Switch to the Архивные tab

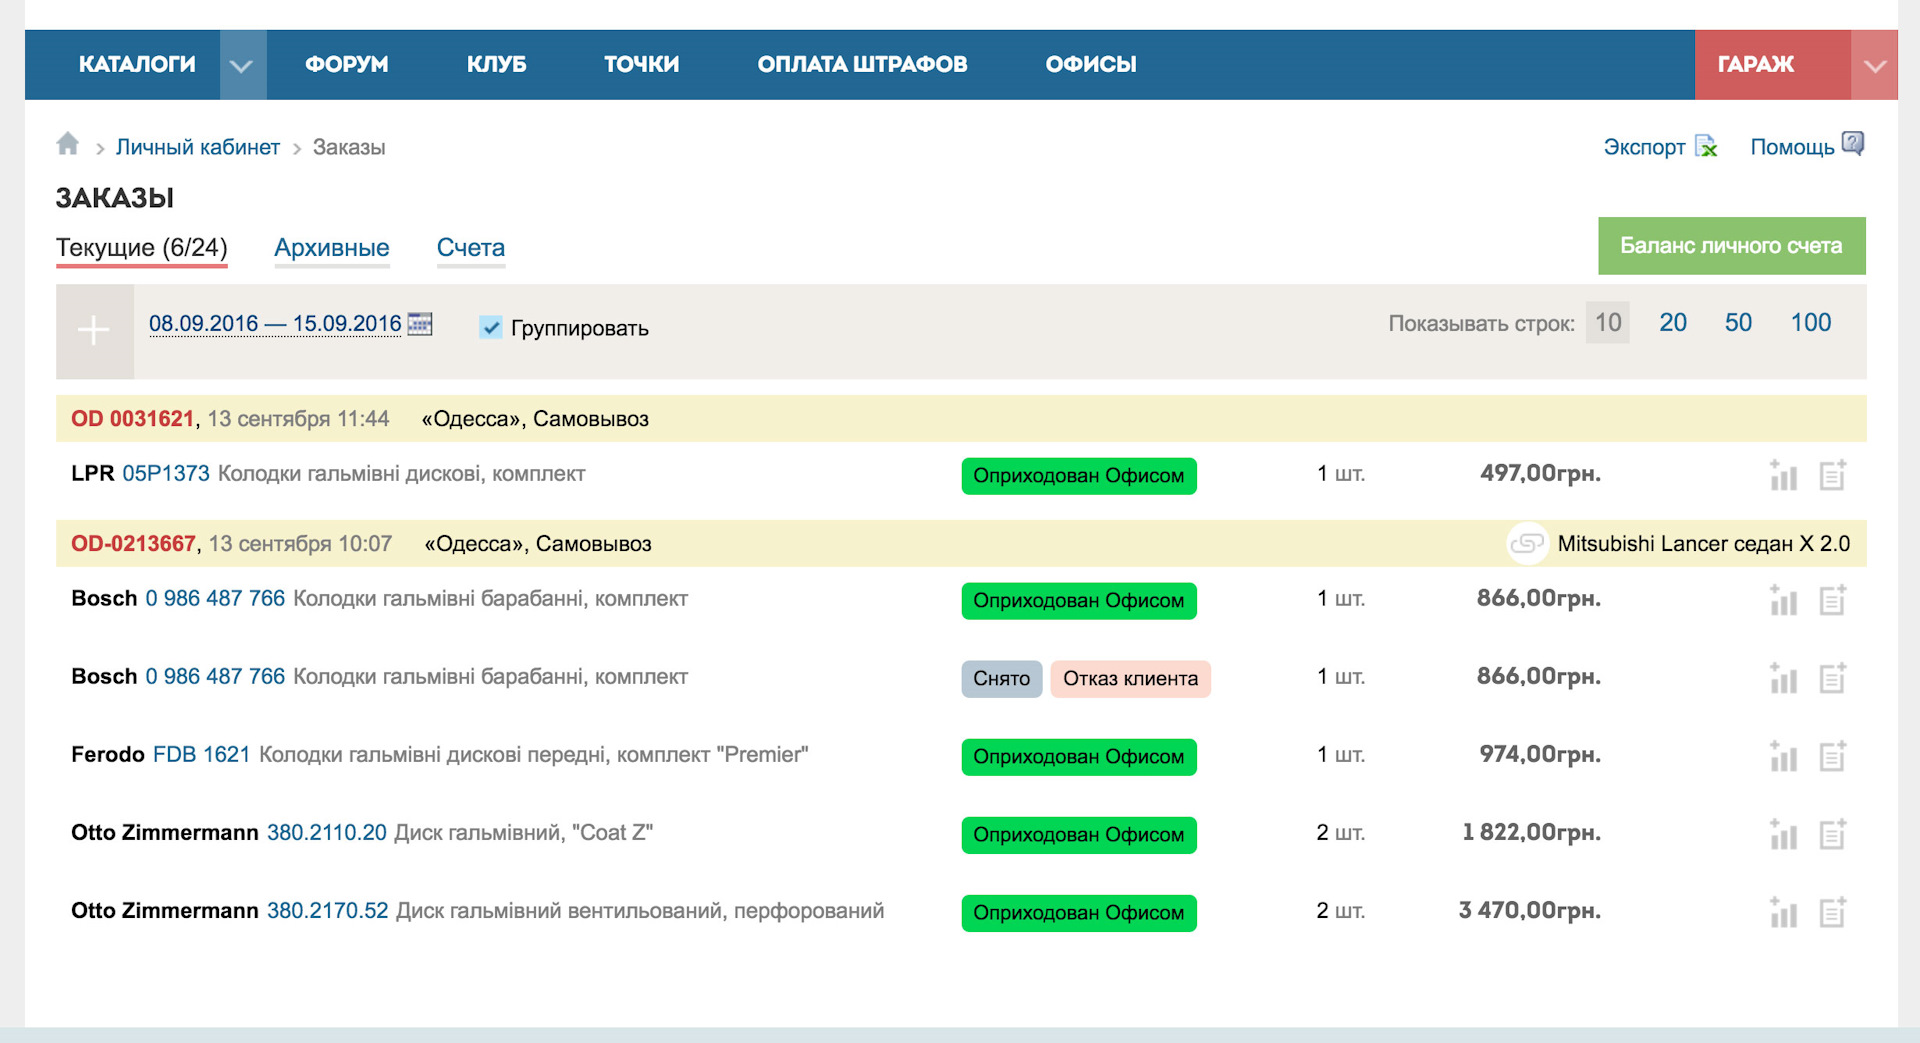point(332,248)
